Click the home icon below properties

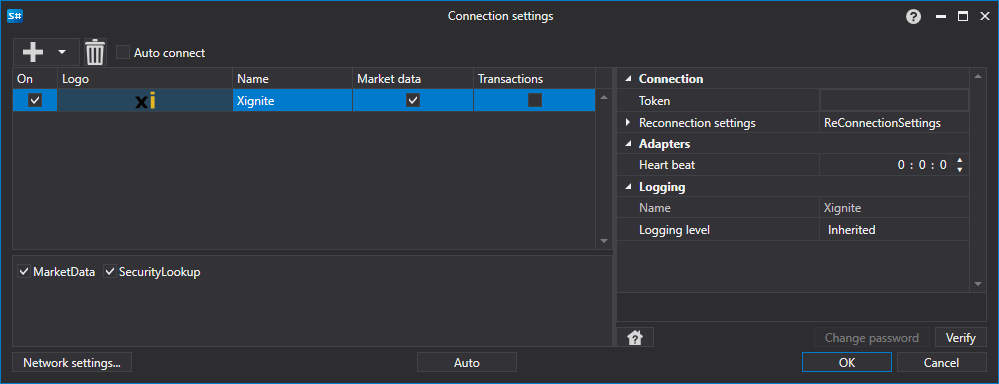coord(635,338)
